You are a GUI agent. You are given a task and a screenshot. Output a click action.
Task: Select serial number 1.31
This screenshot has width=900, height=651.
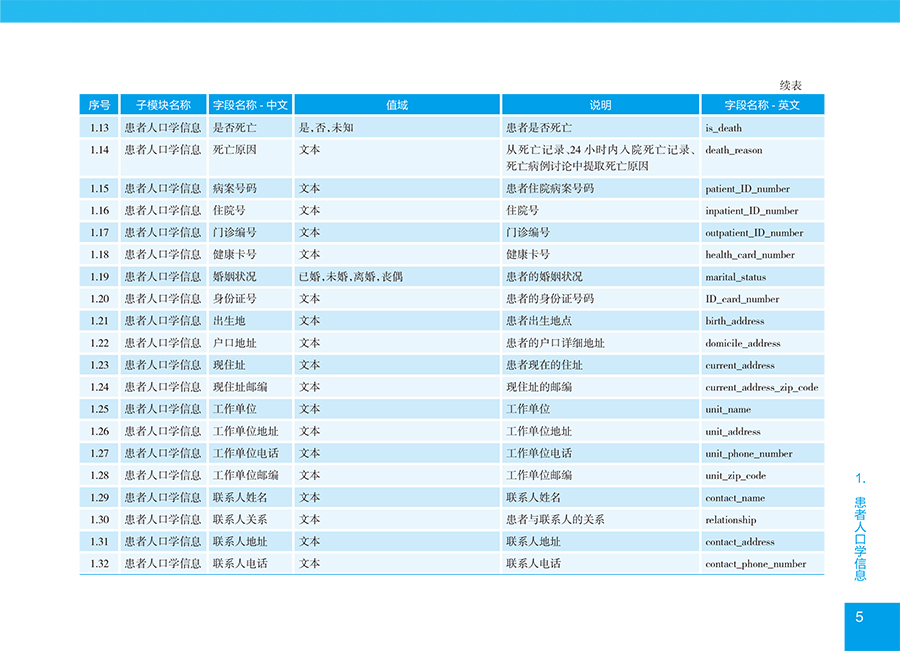click(99, 541)
